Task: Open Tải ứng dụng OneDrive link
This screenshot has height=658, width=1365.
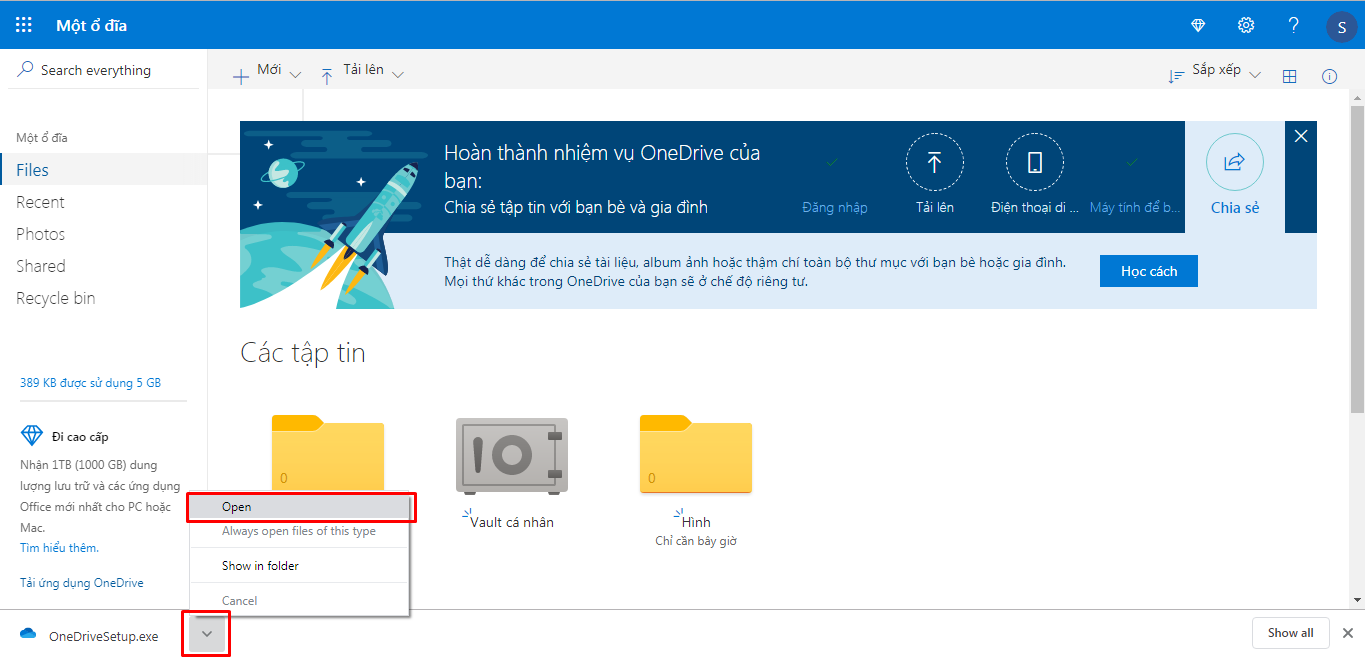Action: click(82, 583)
